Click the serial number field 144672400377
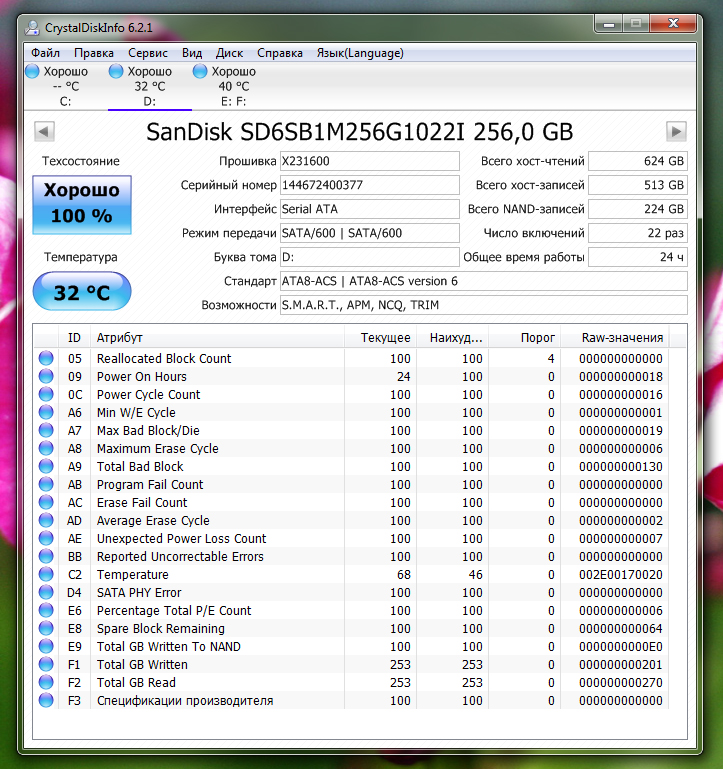 (370, 185)
